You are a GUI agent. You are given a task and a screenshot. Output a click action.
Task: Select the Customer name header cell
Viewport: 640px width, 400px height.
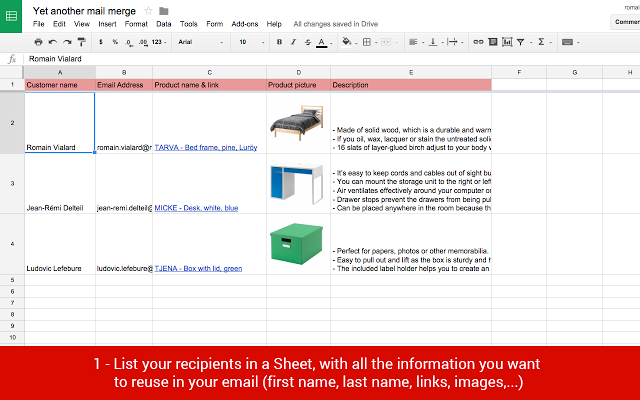[60, 85]
